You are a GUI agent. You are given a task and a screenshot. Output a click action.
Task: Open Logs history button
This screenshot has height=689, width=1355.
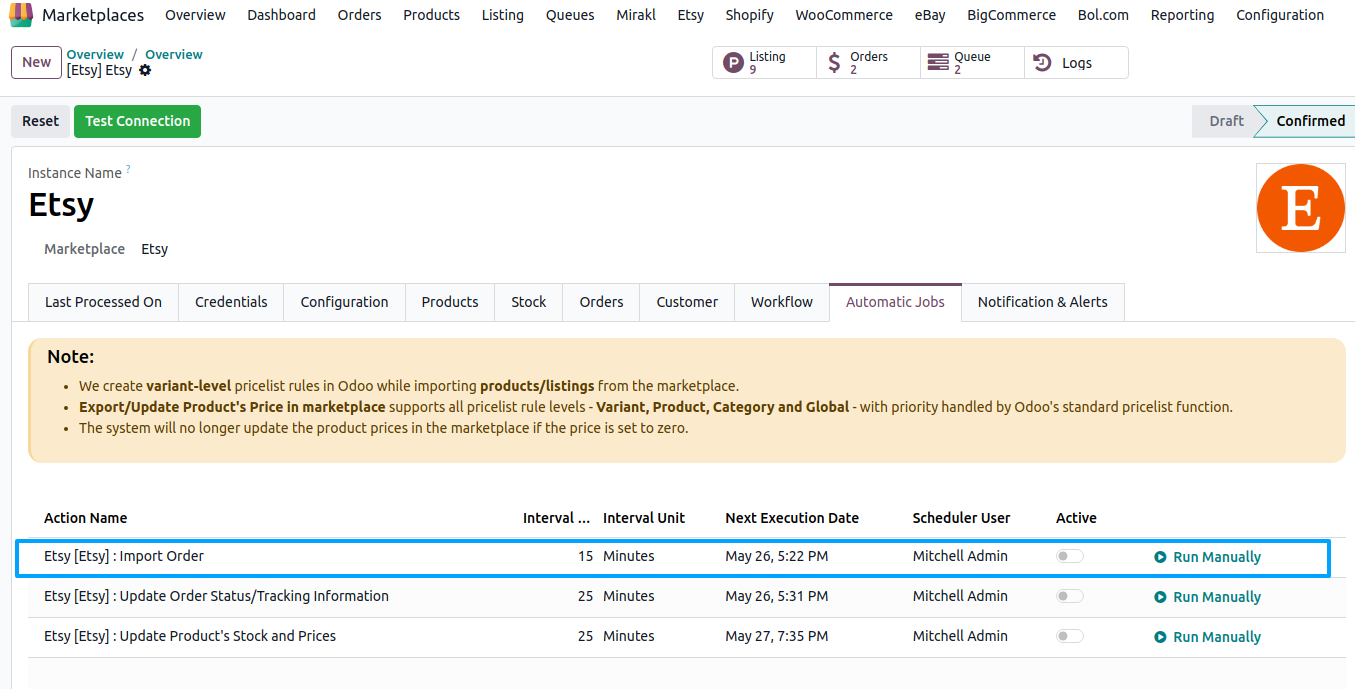click(x=1077, y=63)
